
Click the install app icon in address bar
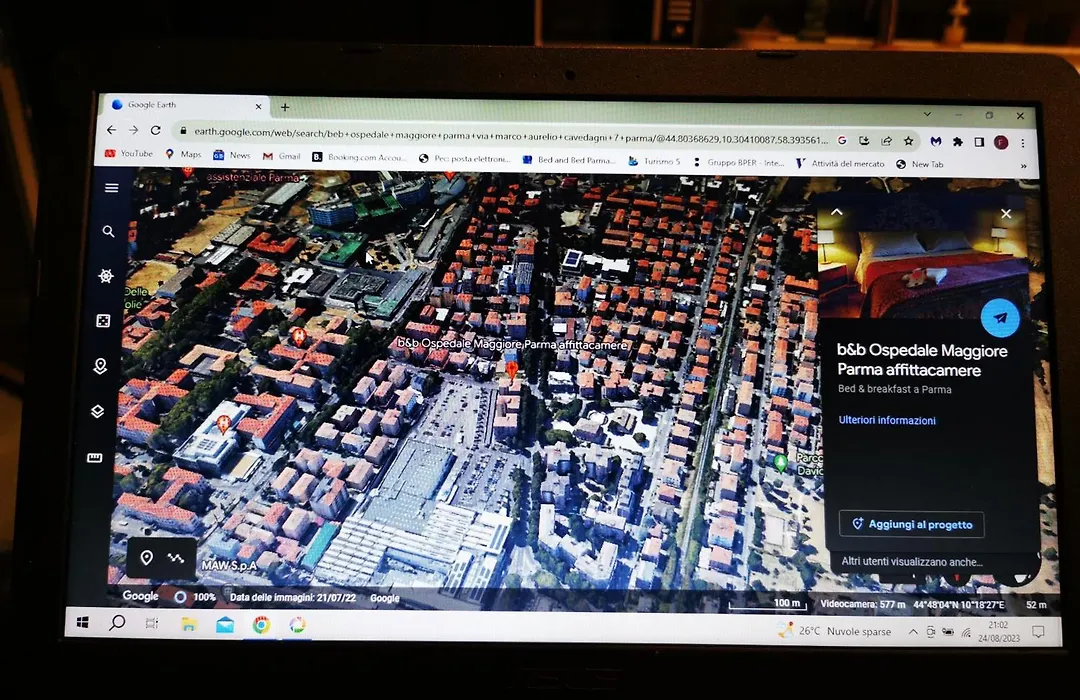(x=864, y=141)
